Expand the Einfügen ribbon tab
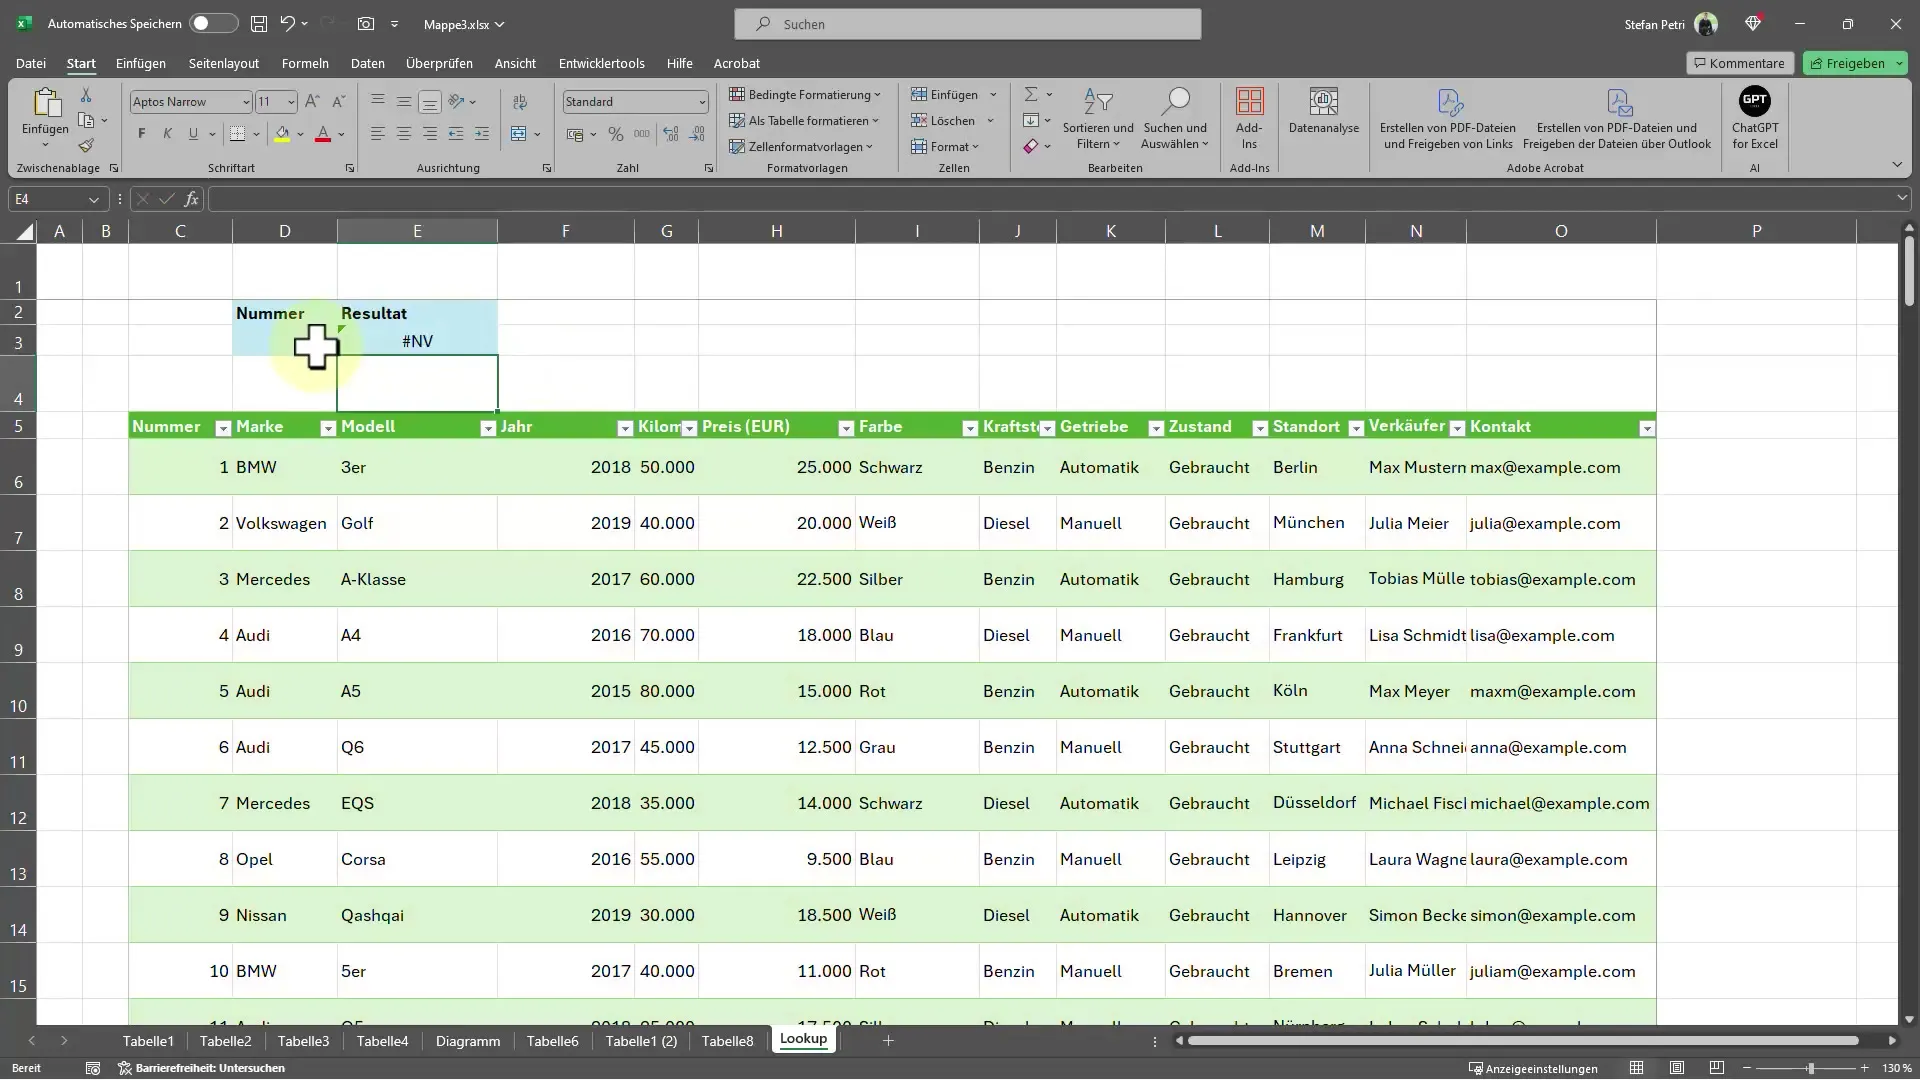Image resolution: width=1920 pixels, height=1080 pixels. tap(140, 62)
